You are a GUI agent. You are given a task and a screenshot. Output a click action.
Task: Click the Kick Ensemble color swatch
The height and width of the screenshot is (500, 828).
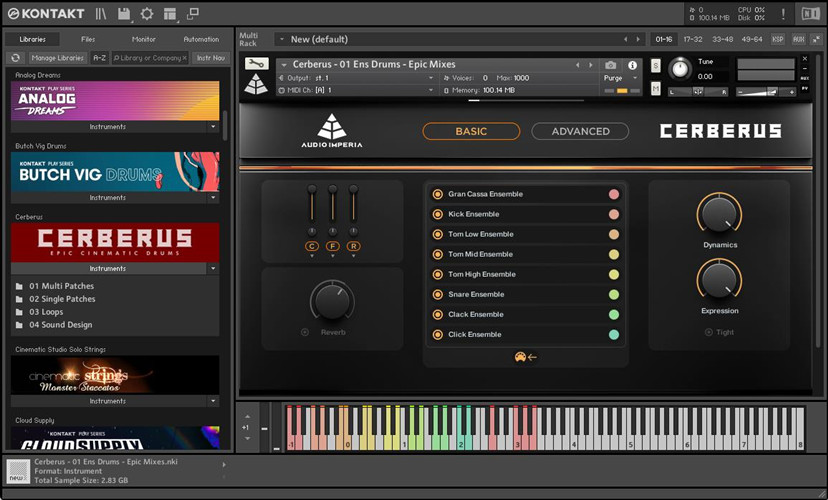click(x=614, y=214)
